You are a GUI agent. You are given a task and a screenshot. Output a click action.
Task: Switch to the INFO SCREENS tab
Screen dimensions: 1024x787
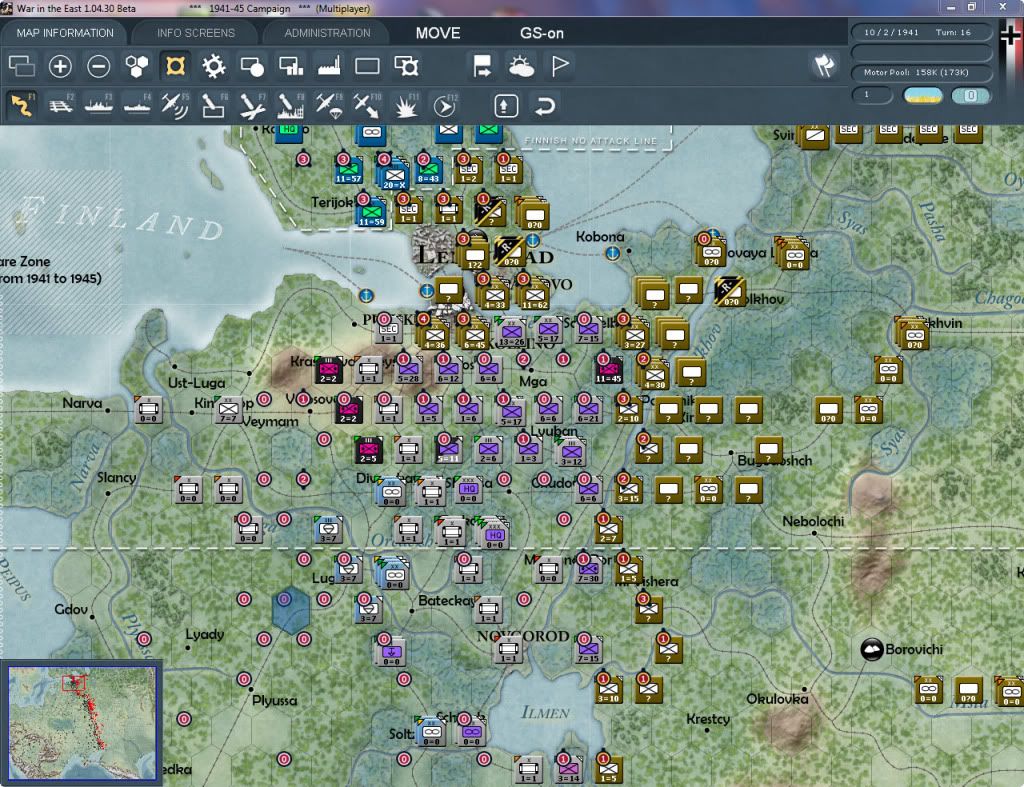pyautogui.click(x=195, y=33)
